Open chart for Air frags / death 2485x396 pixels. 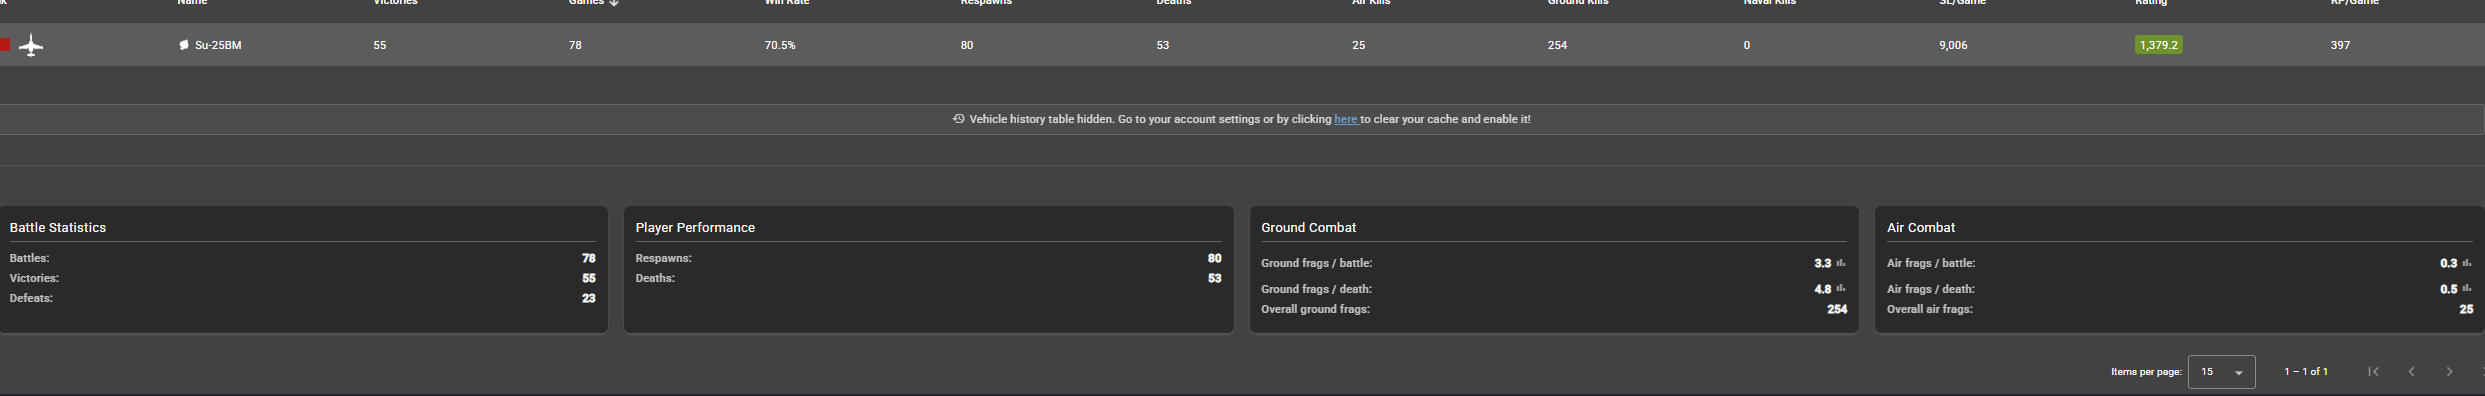[x=2466, y=289]
